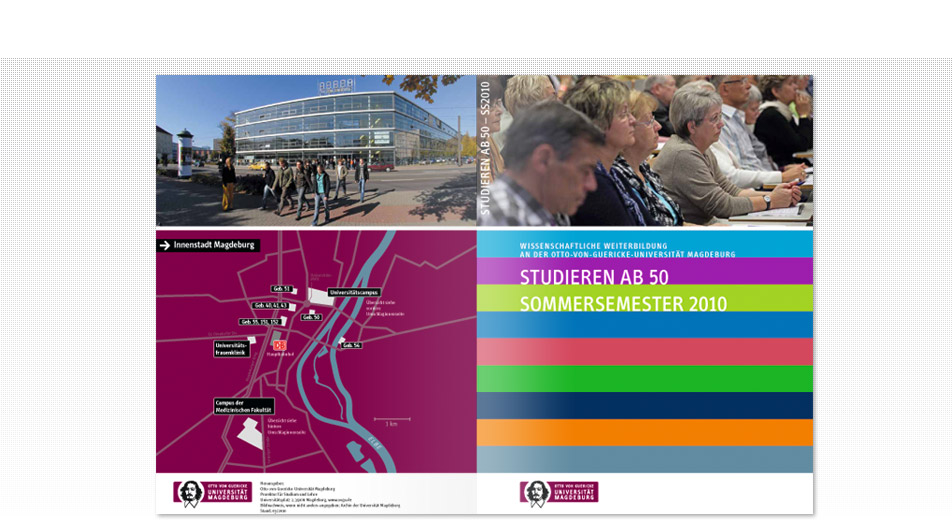Click the Campus der Medizinischen Fakultät label
The width and height of the screenshot is (952, 530).
click(x=242, y=406)
